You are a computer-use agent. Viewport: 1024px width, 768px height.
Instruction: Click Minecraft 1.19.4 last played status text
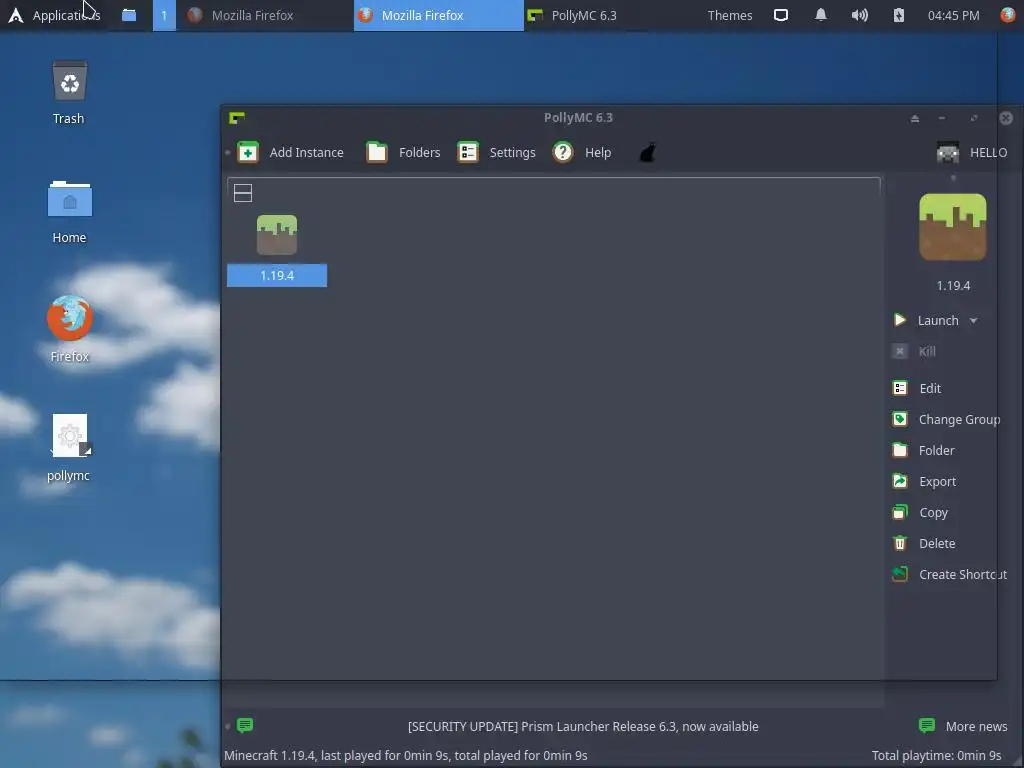pos(406,756)
